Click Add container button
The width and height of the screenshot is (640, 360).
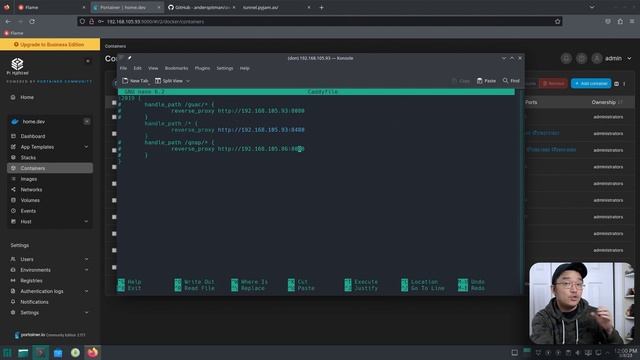591,83
